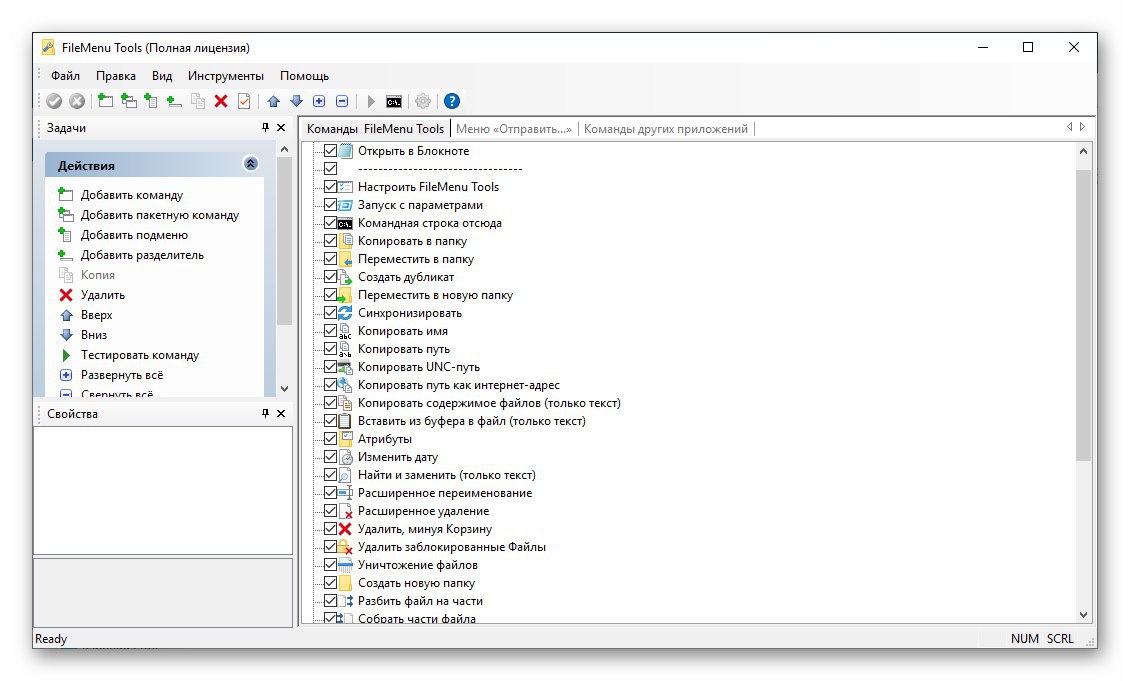Uncheck the Атрибуты checkbox
The height and width of the screenshot is (681, 1130).
click(x=330, y=439)
